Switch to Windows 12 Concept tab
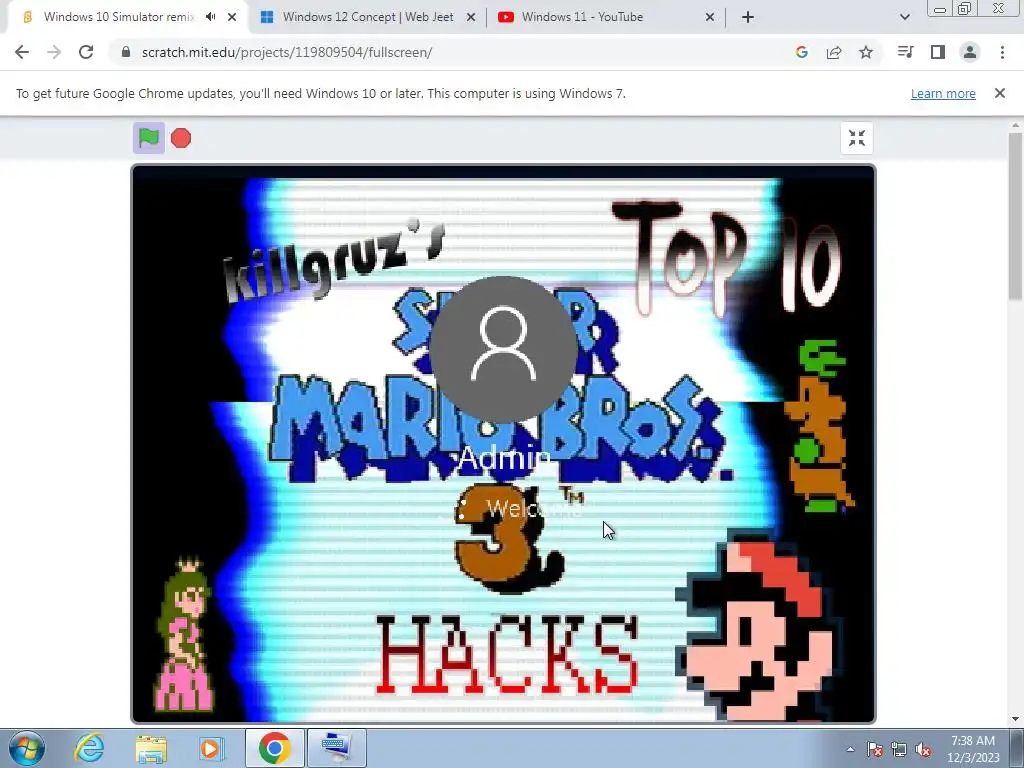1024x768 pixels. (x=368, y=17)
